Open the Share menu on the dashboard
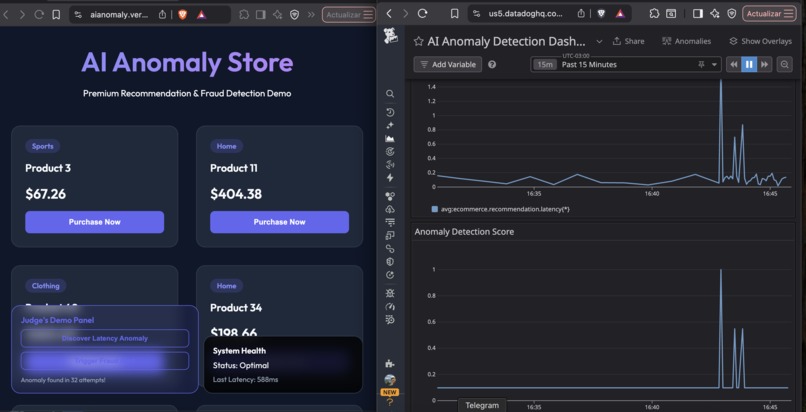The height and width of the screenshot is (412, 806). [628, 41]
